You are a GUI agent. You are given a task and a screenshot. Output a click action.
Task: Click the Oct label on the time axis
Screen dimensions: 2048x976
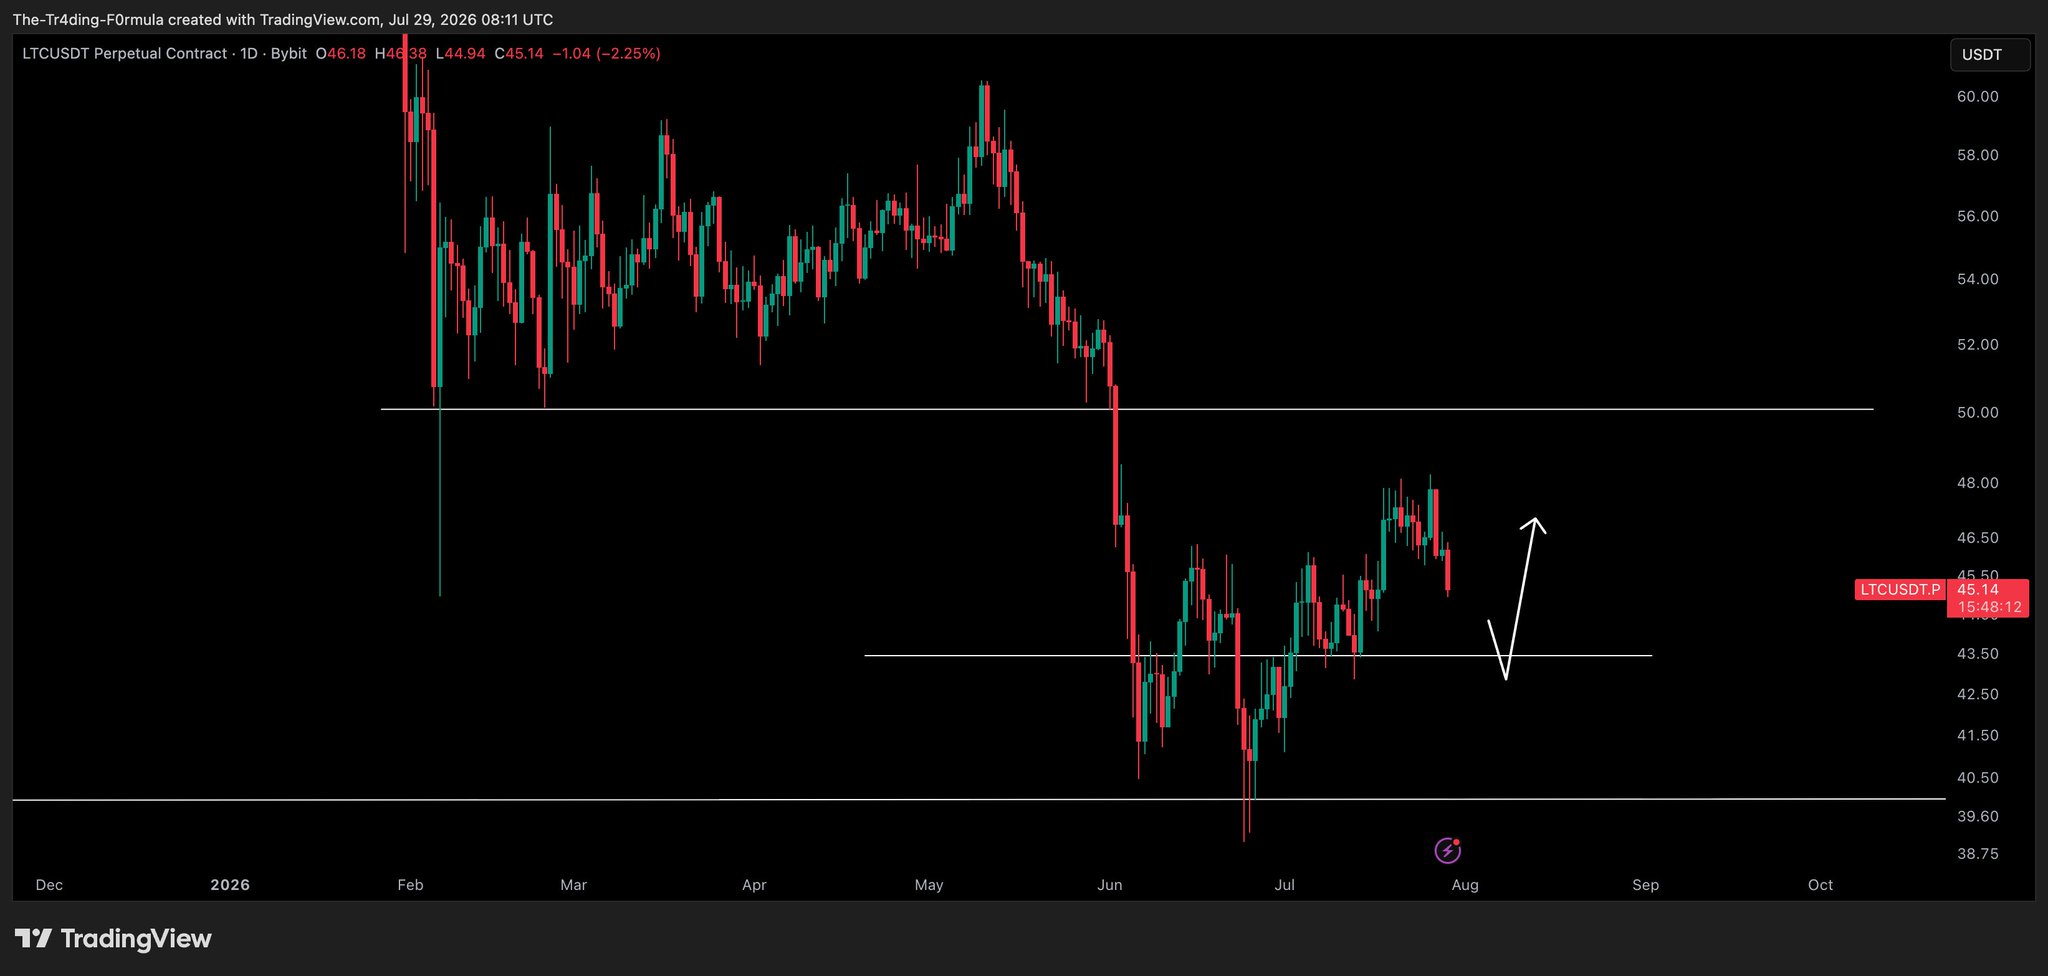(1820, 885)
